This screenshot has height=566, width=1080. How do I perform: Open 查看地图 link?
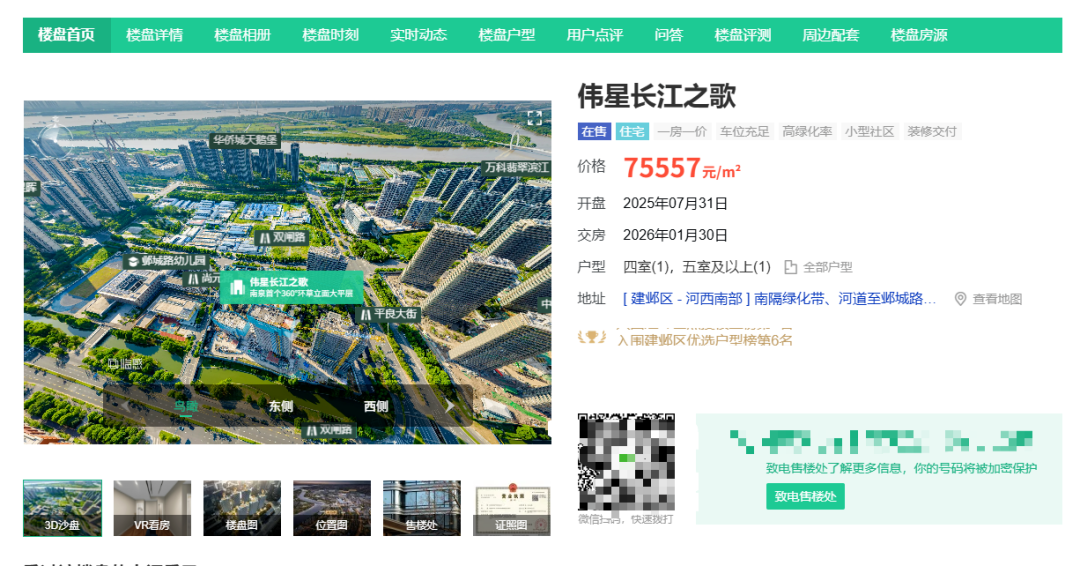(x=997, y=299)
